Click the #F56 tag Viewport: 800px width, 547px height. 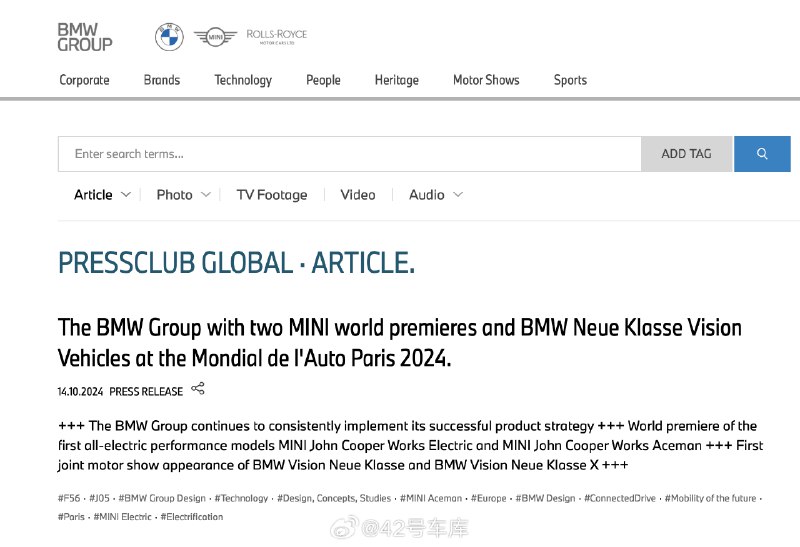point(69,498)
